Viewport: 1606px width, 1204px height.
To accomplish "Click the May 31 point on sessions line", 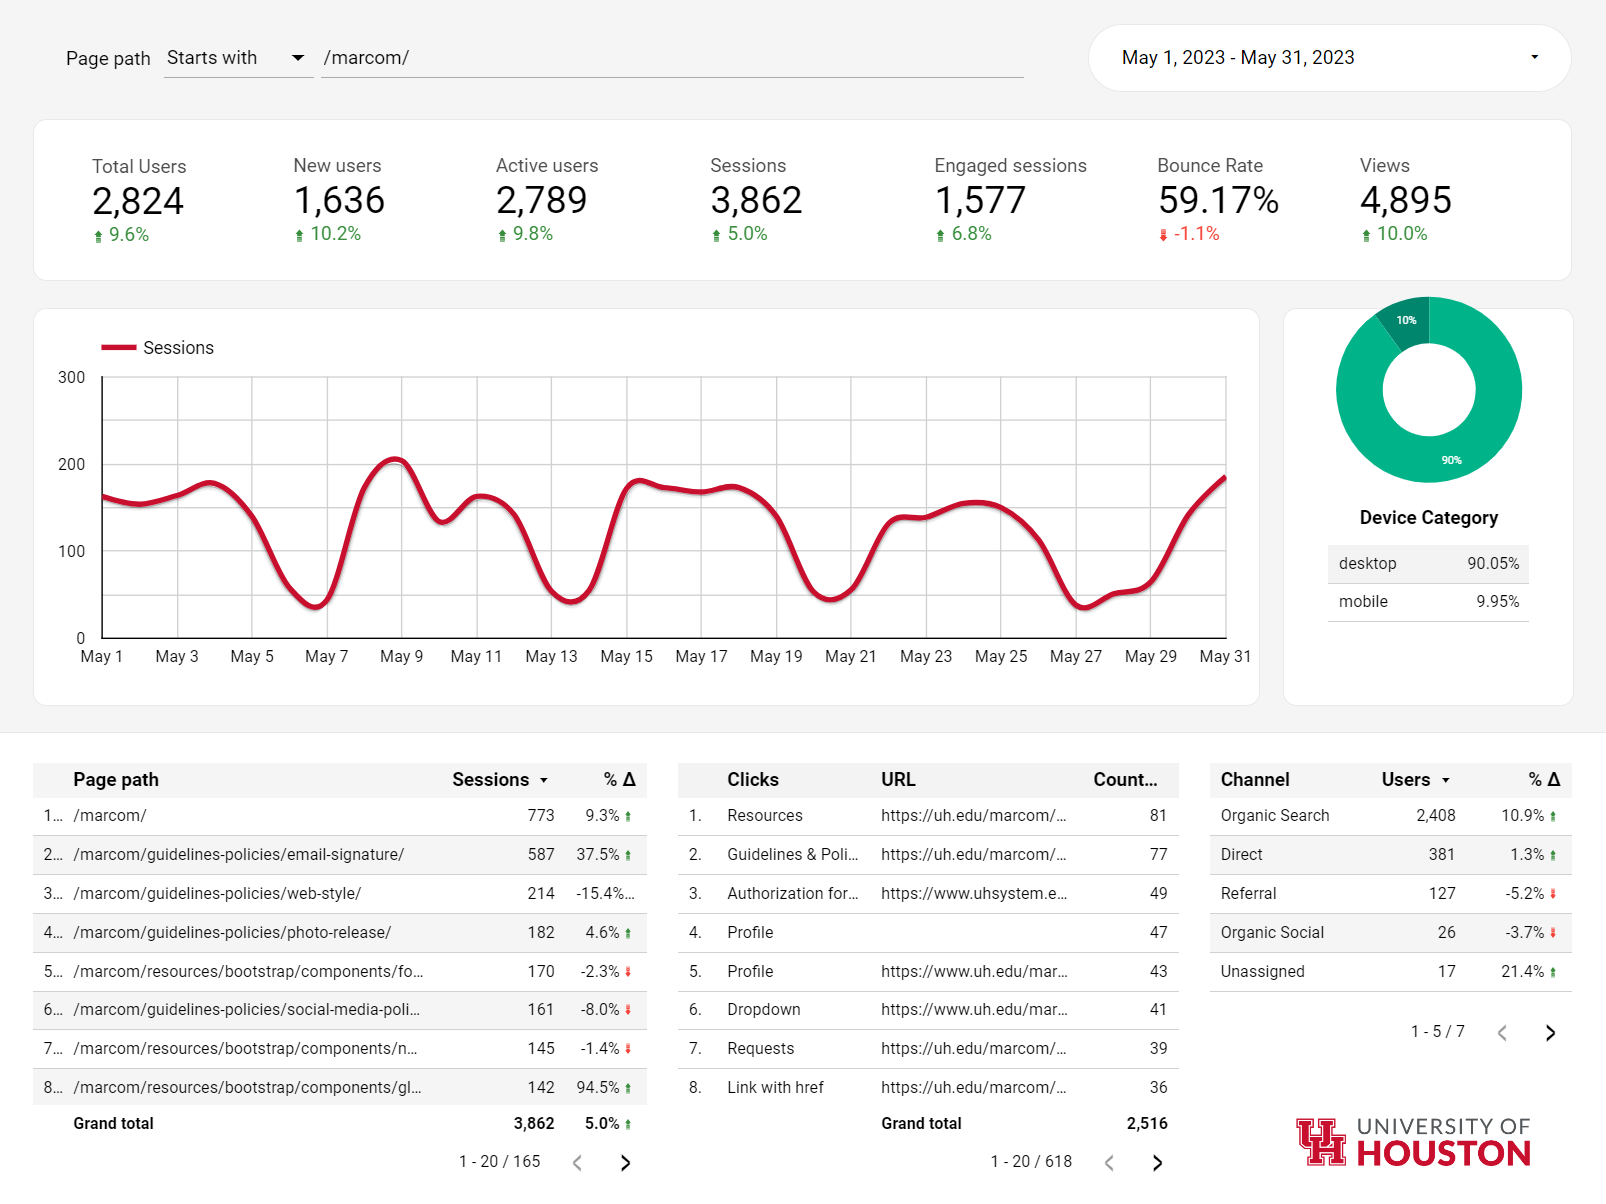I will [x=1225, y=477].
